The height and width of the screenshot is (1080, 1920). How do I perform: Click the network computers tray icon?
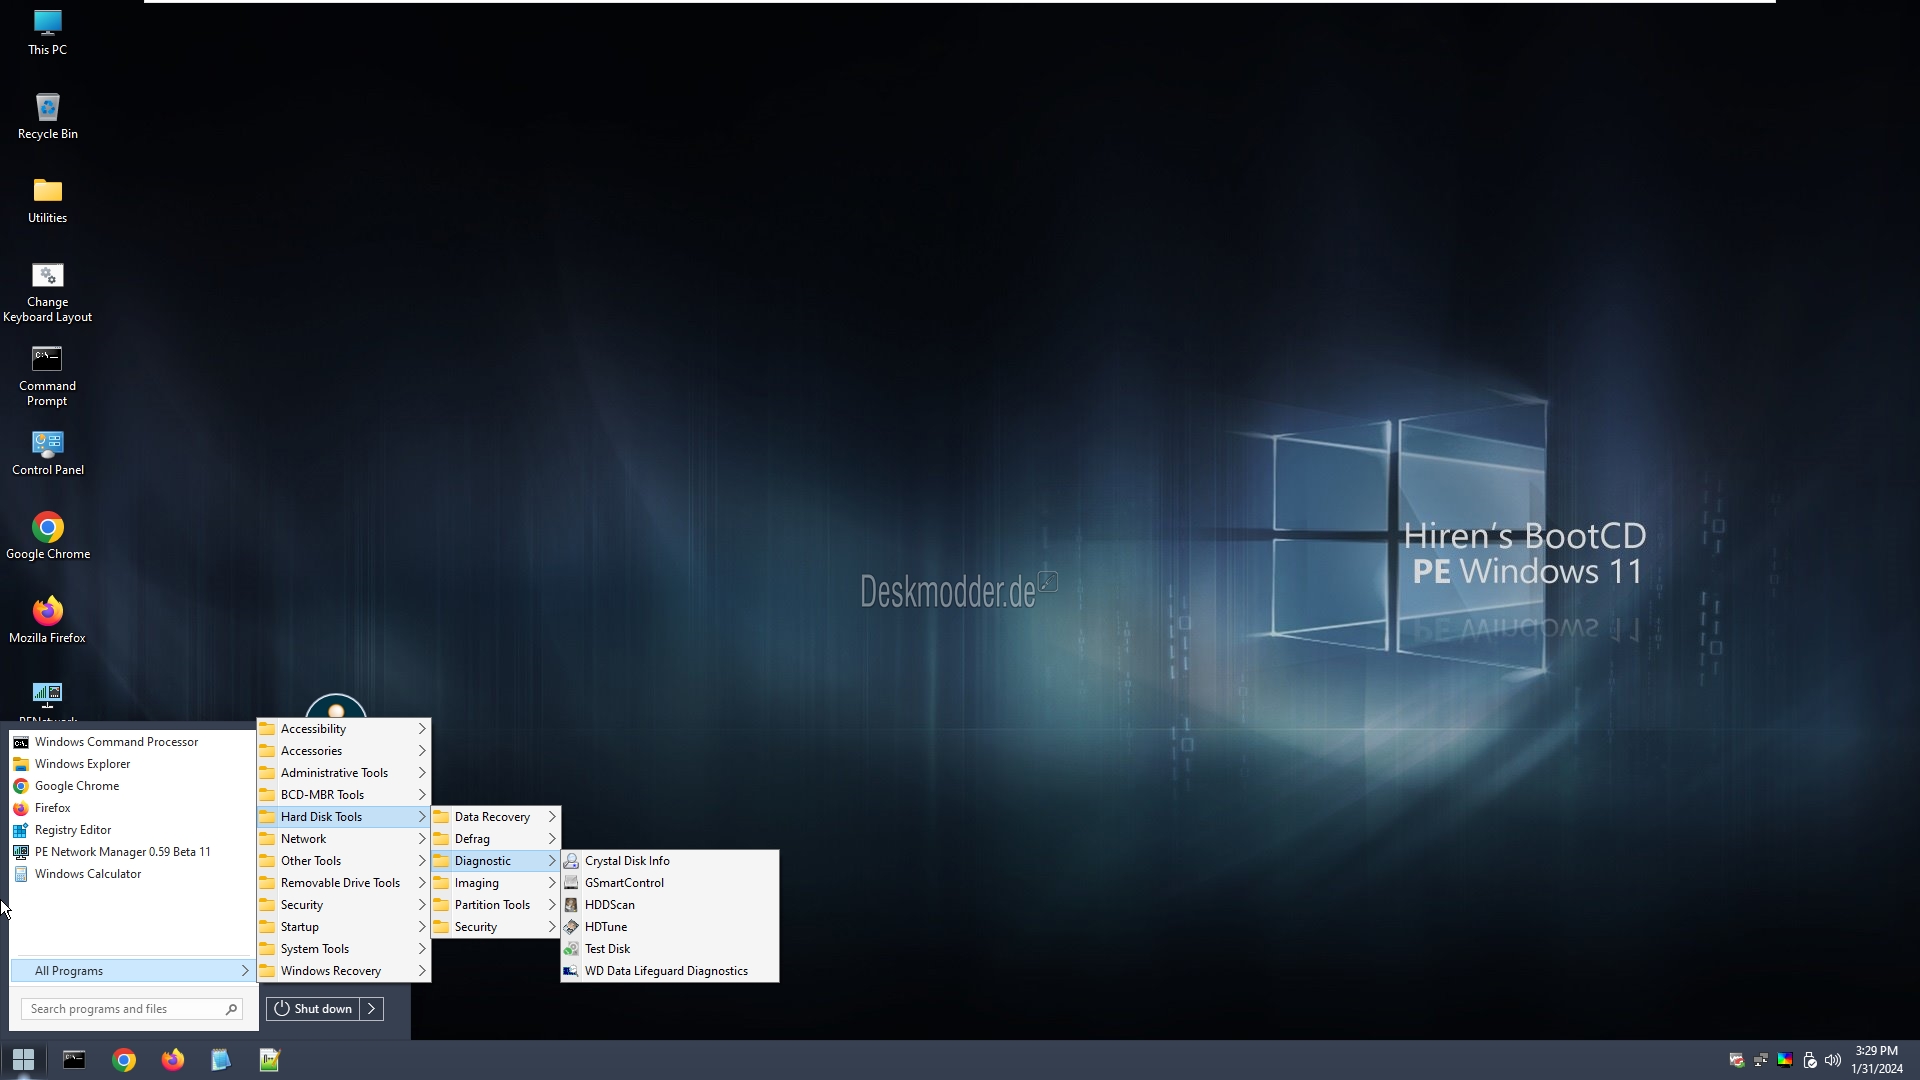coord(1761,1060)
